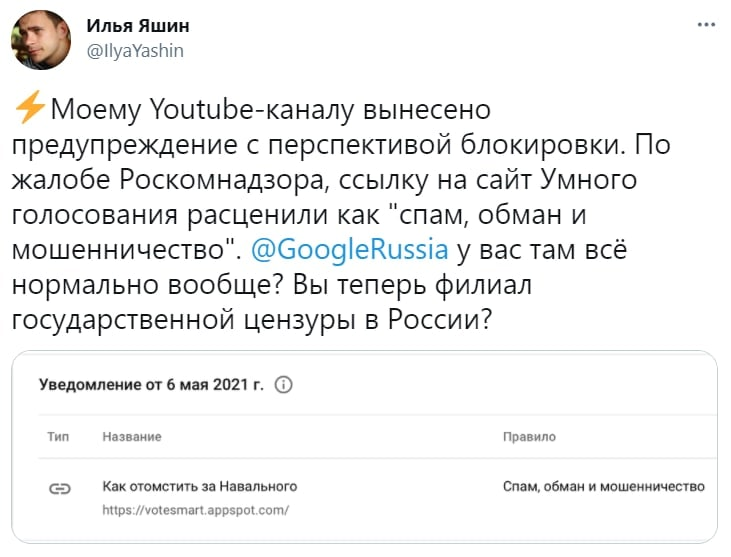Image resolution: width=731 pixels, height=557 pixels.
Task: Click the title Как отомстить за Навального
Action: tap(200, 486)
